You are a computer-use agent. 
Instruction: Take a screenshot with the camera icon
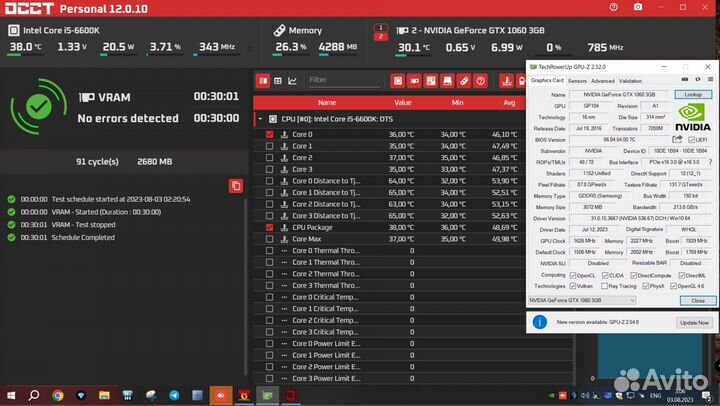click(639, 8)
